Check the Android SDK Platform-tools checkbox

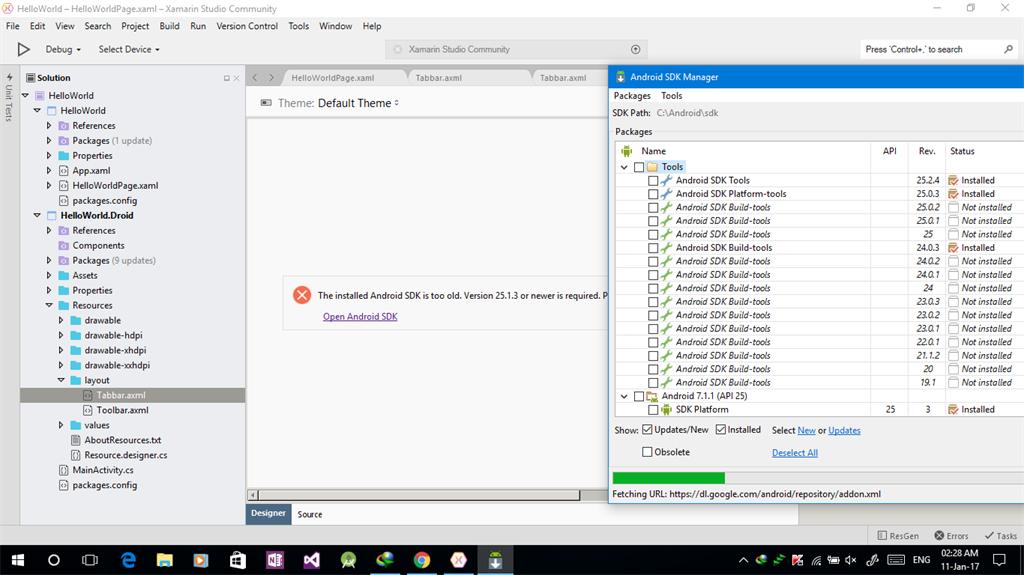[x=653, y=194]
